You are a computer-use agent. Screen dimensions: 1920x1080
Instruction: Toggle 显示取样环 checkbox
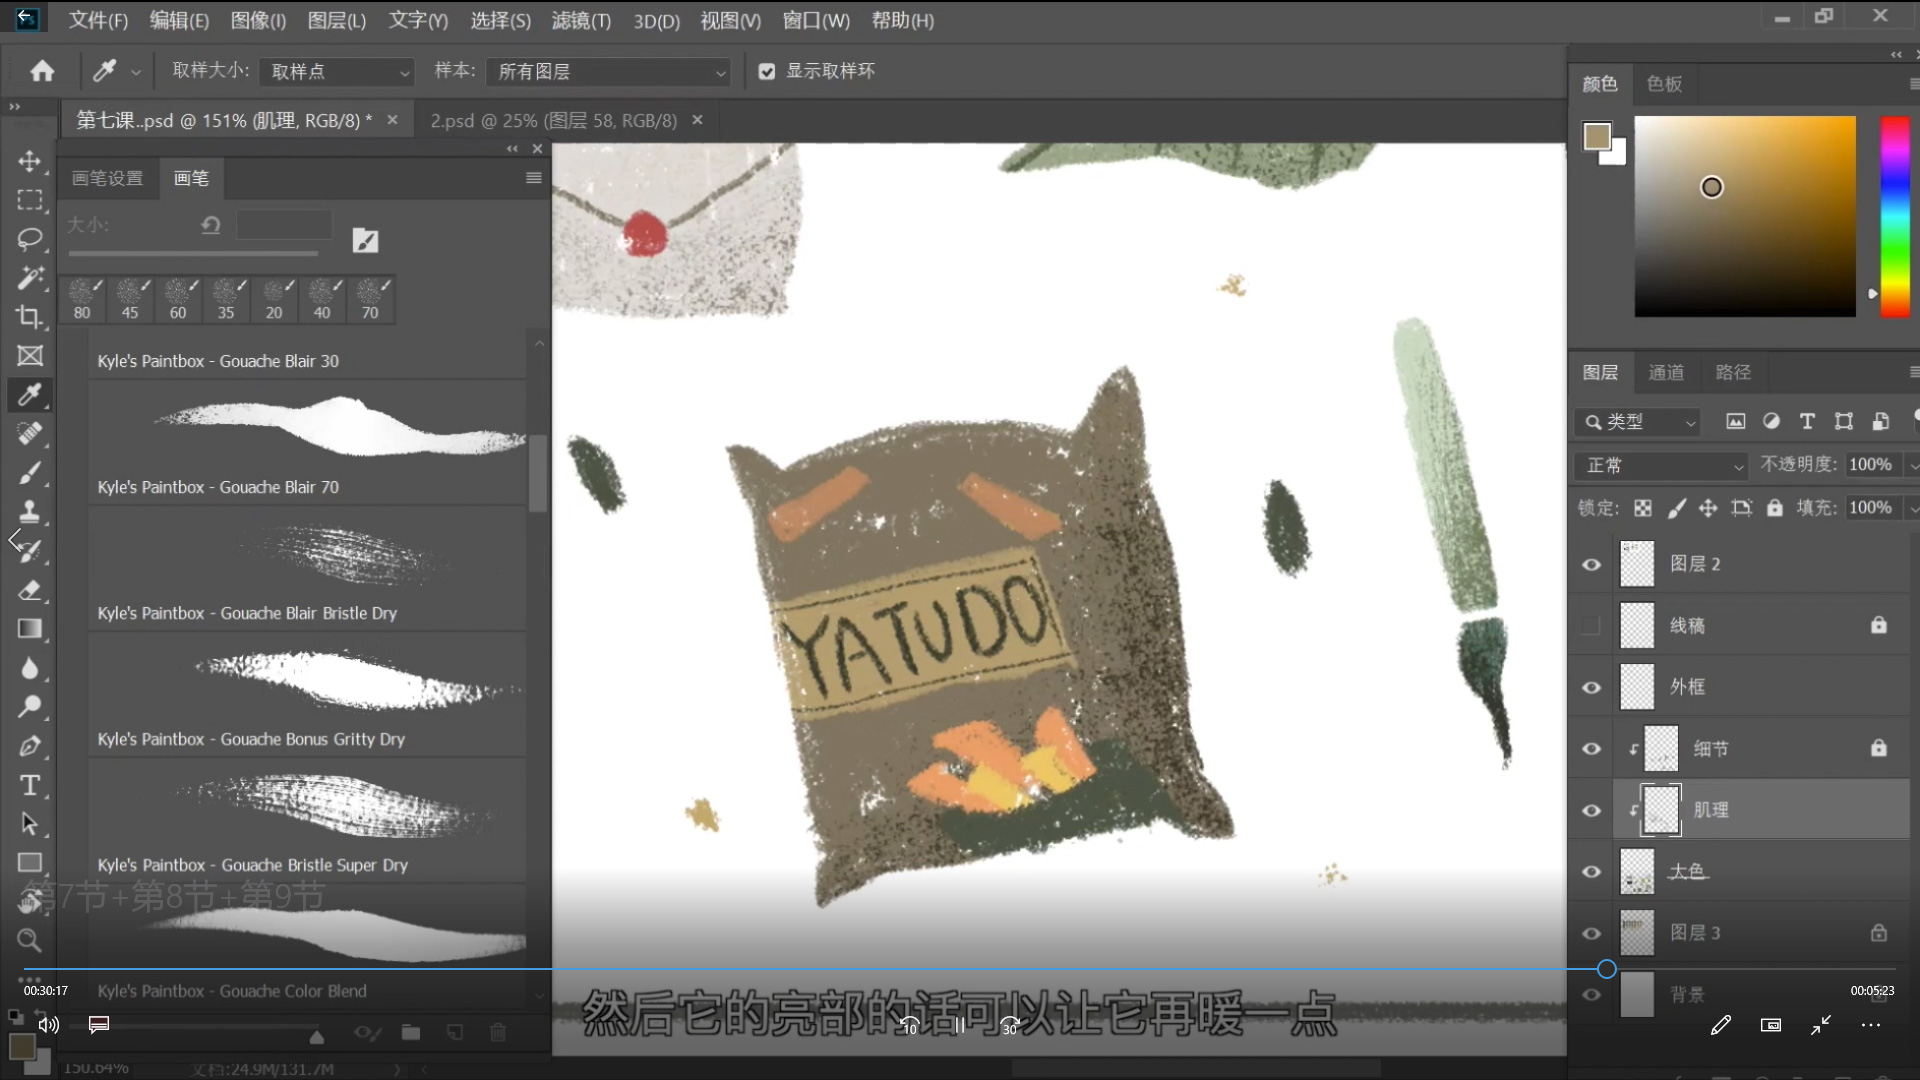[767, 71]
